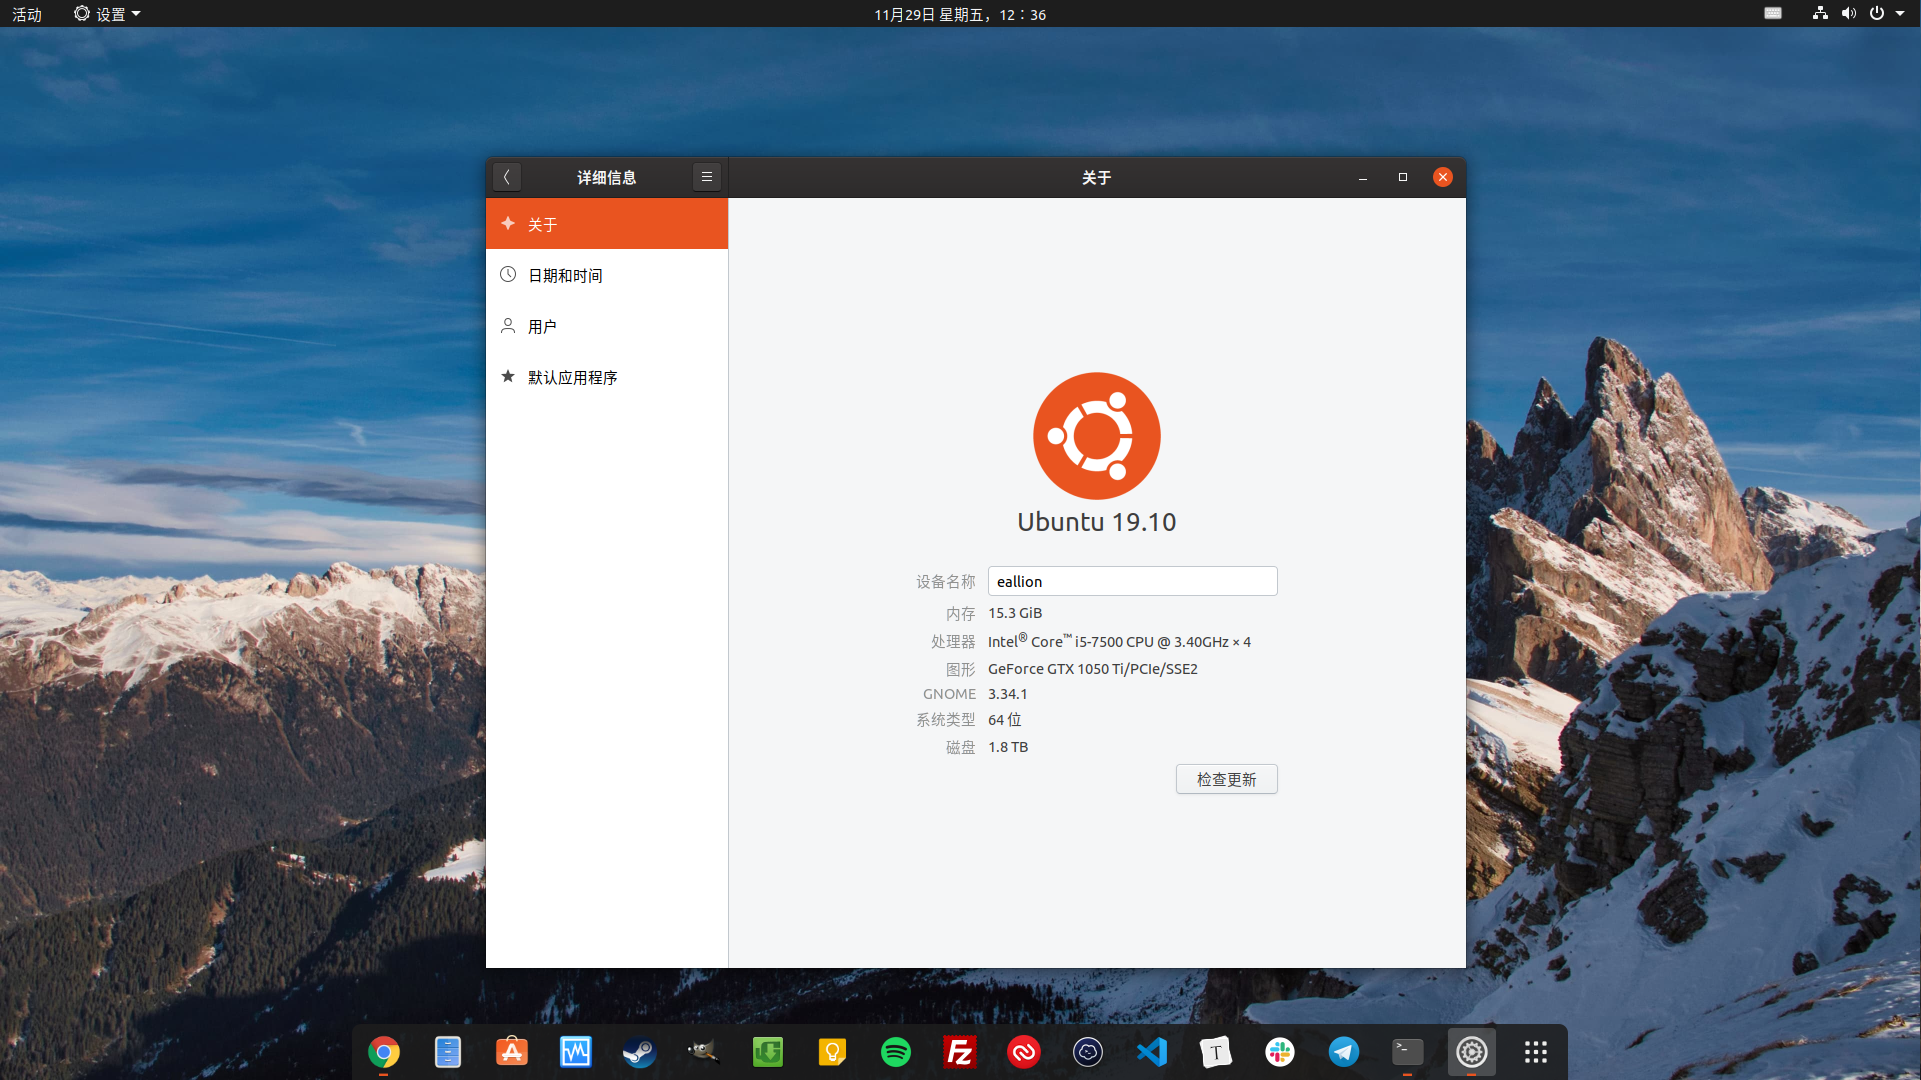Open the Files manager in dock

click(x=448, y=1052)
